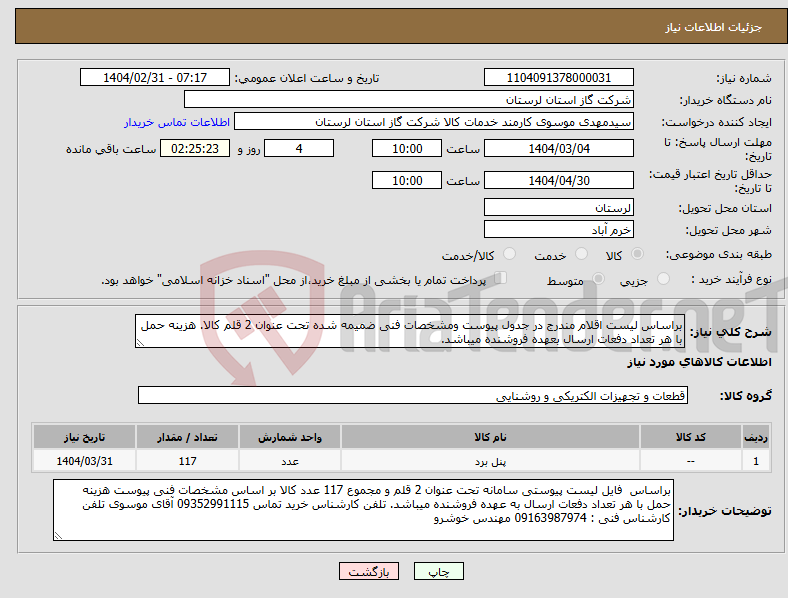Image resolution: width=788 pixels, height=598 pixels.
Task: Click the requester field سیدمهدی موسوی
Action: point(434,122)
